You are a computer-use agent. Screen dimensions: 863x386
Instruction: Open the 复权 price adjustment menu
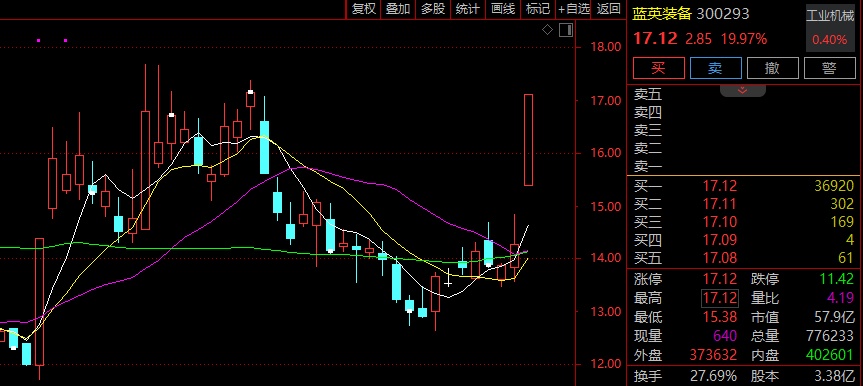click(x=364, y=9)
